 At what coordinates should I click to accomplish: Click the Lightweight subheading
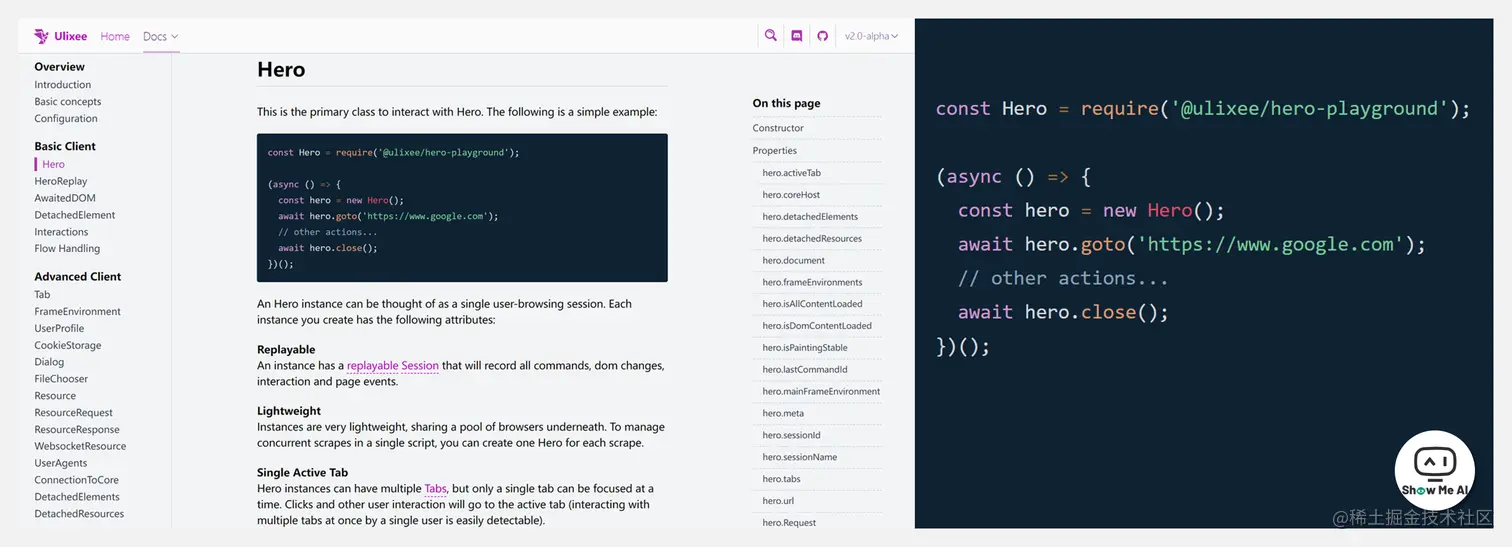[289, 411]
